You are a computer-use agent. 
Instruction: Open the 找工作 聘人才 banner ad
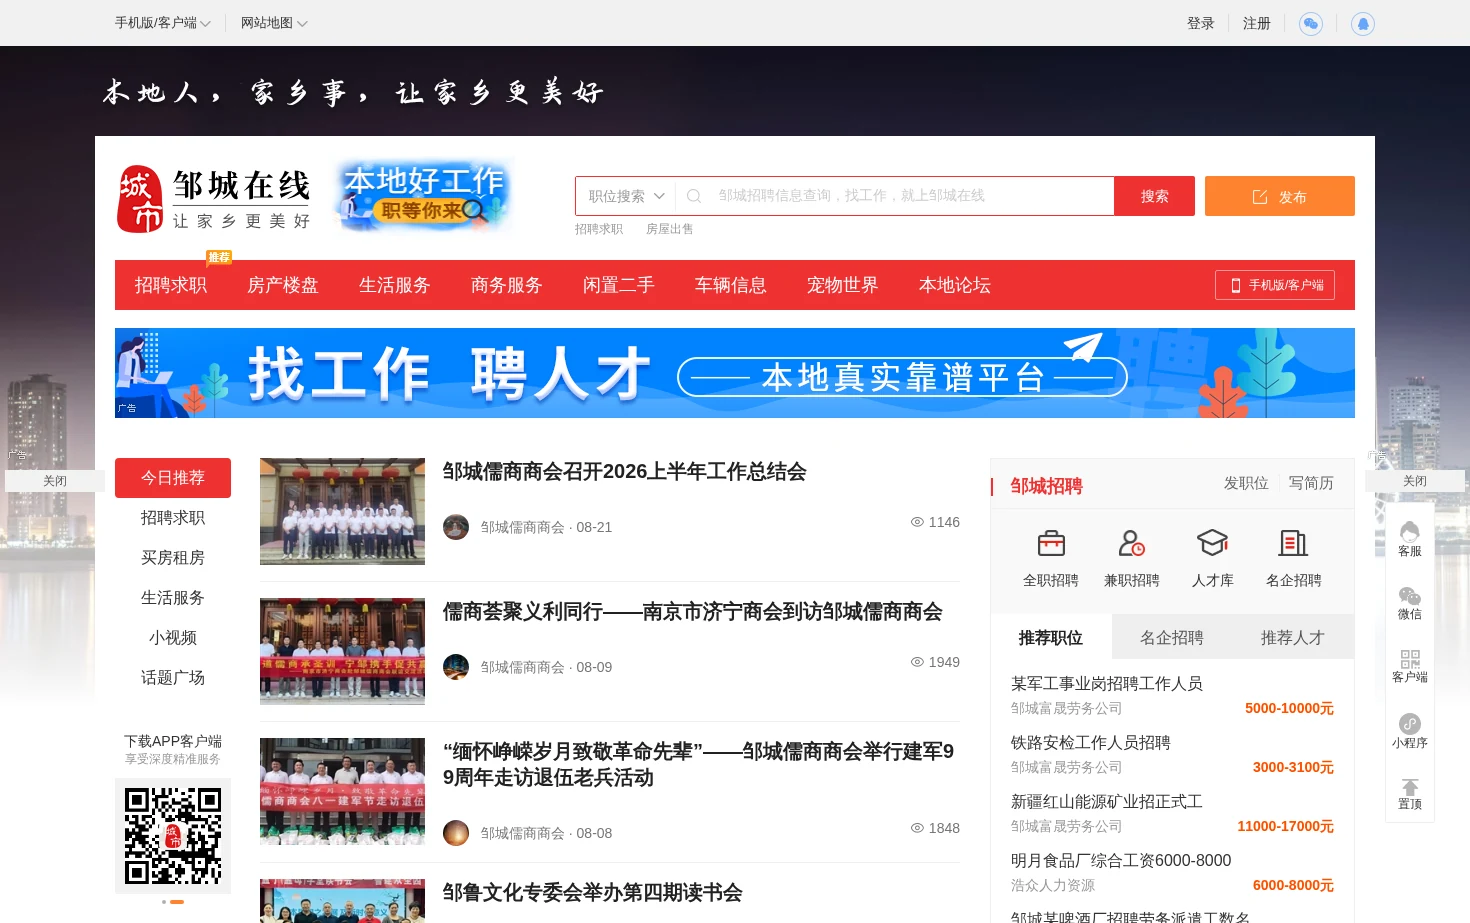point(735,373)
